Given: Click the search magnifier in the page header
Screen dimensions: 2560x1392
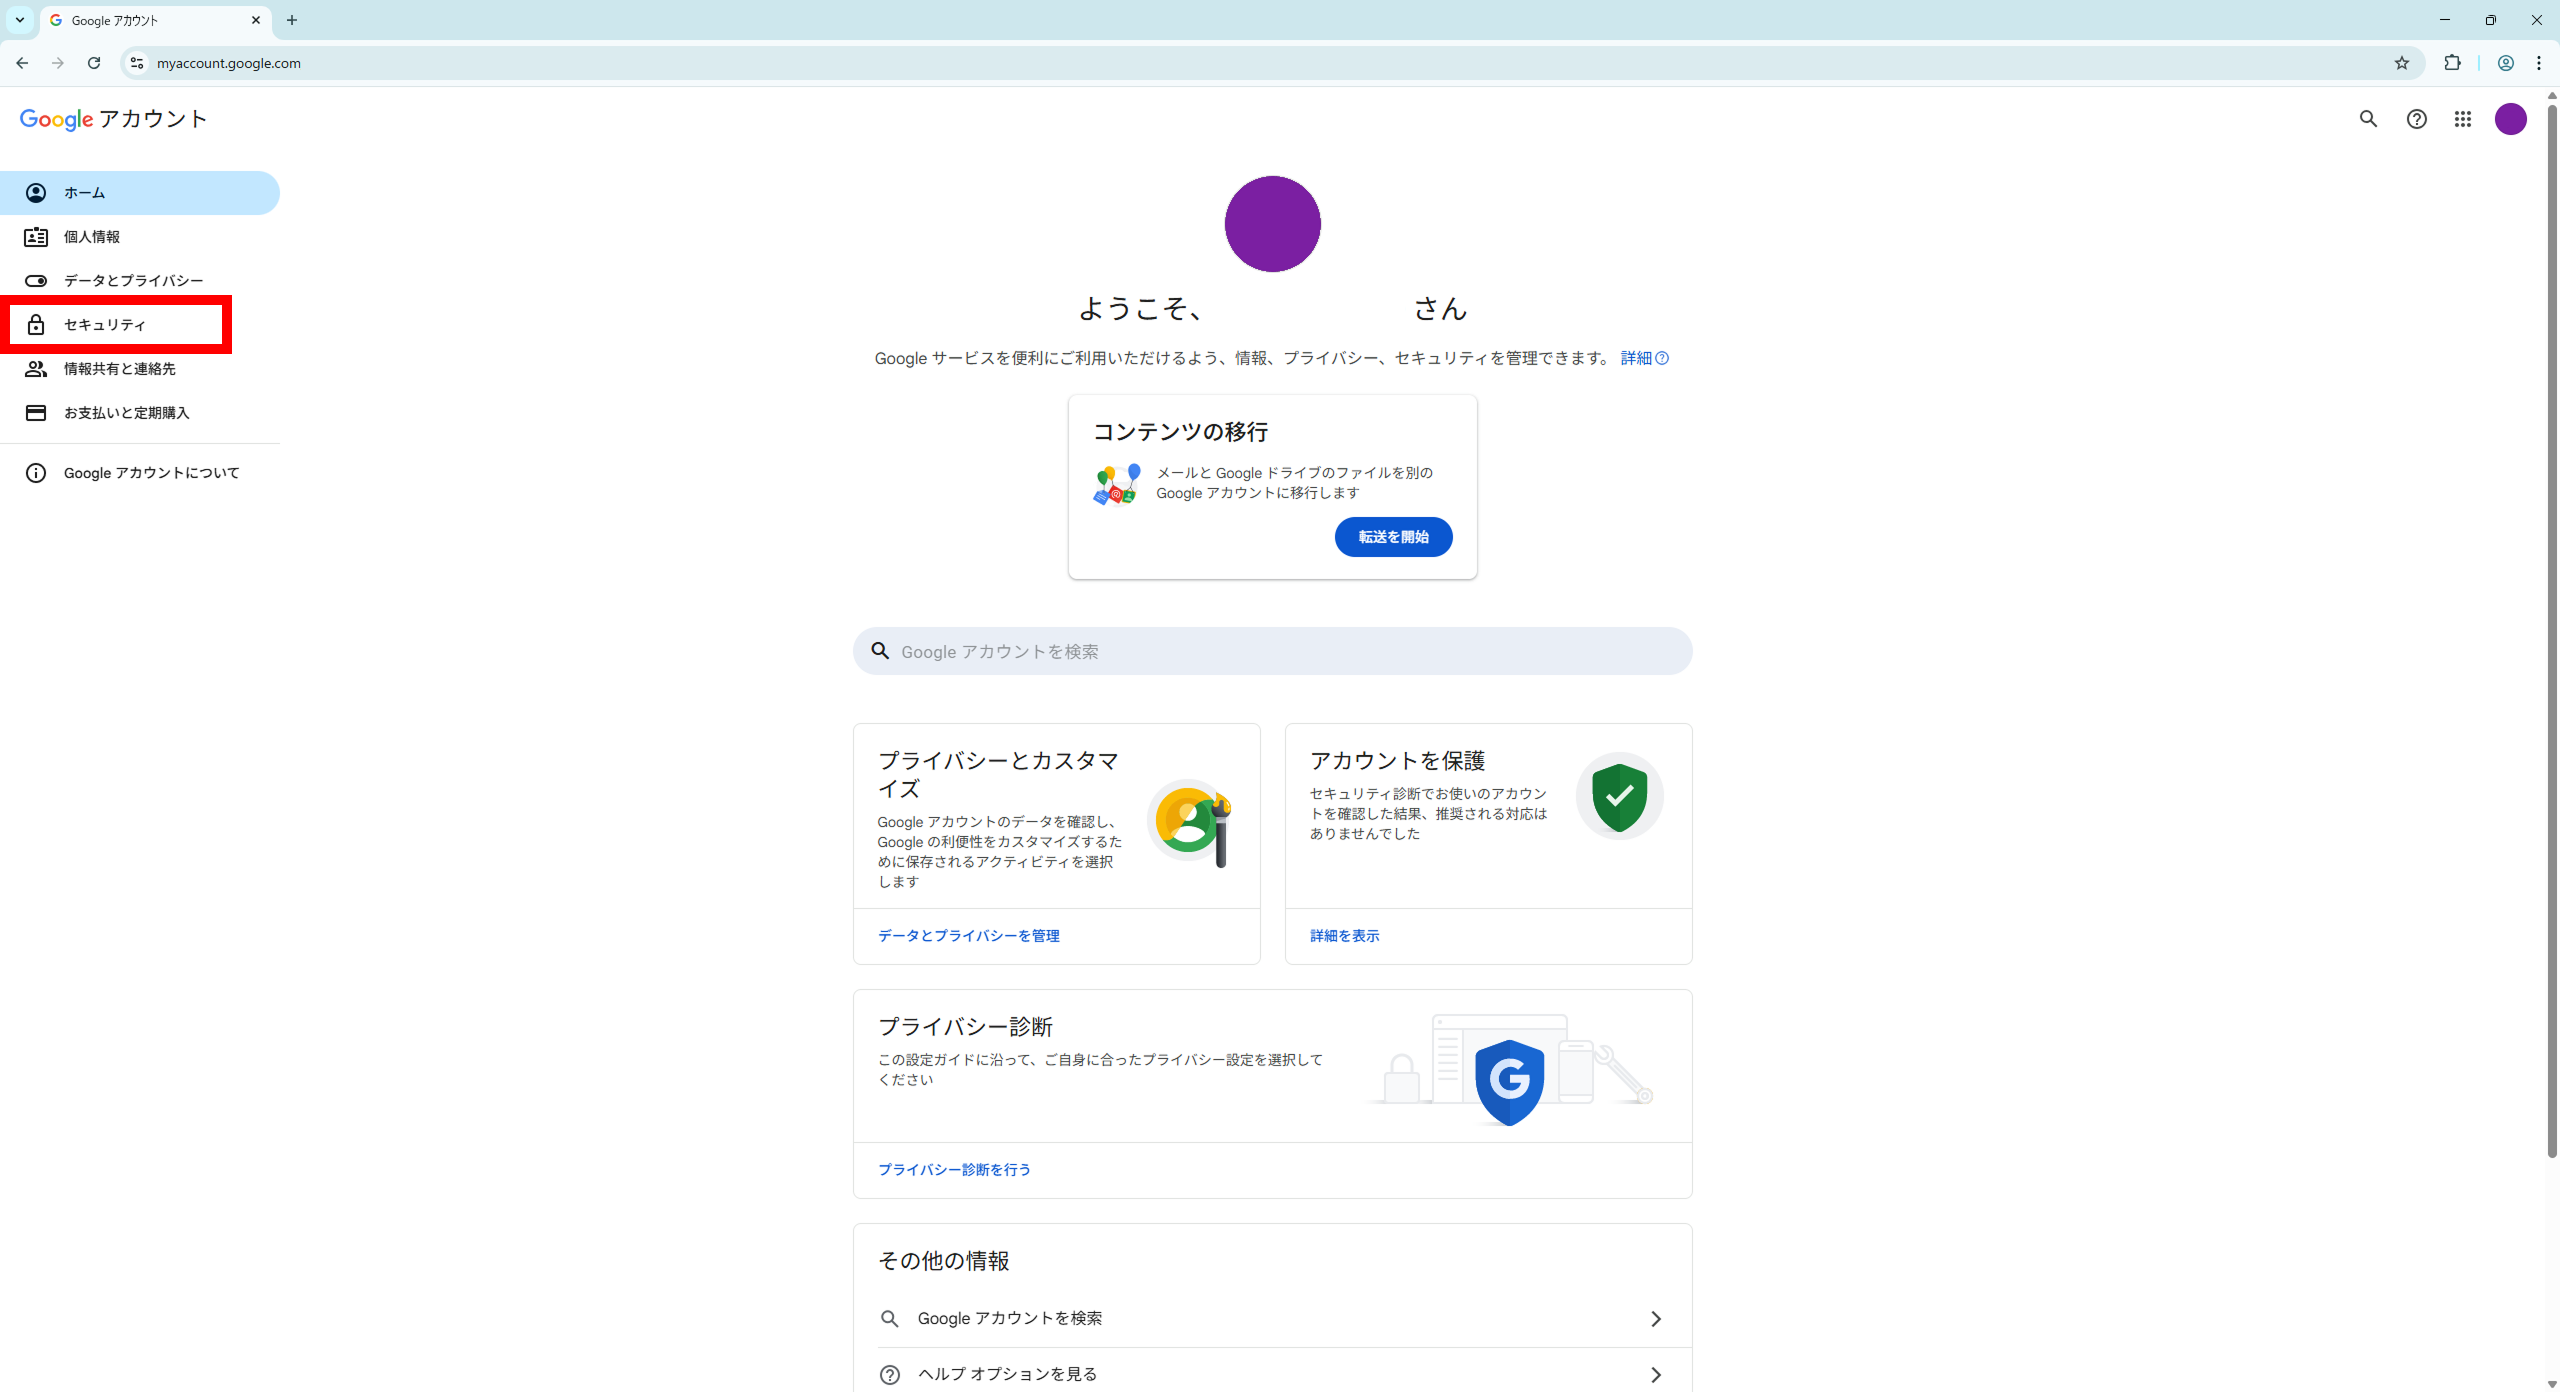Looking at the screenshot, I should coord(2368,119).
